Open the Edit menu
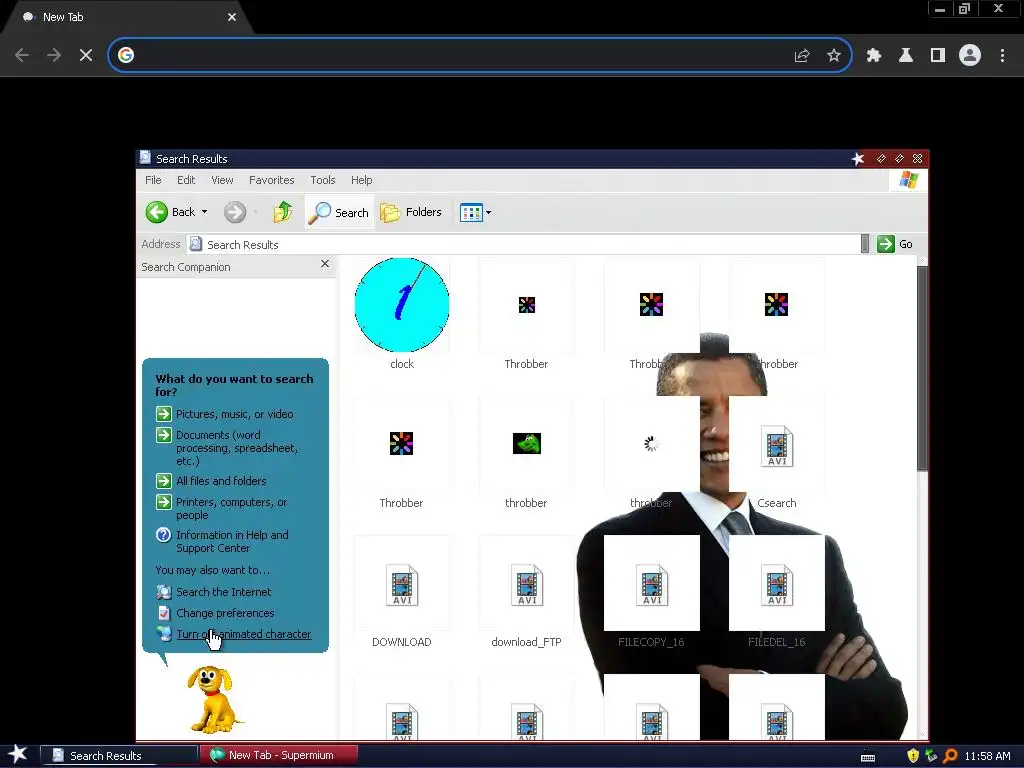This screenshot has width=1024, height=768. pyautogui.click(x=186, y=180)
